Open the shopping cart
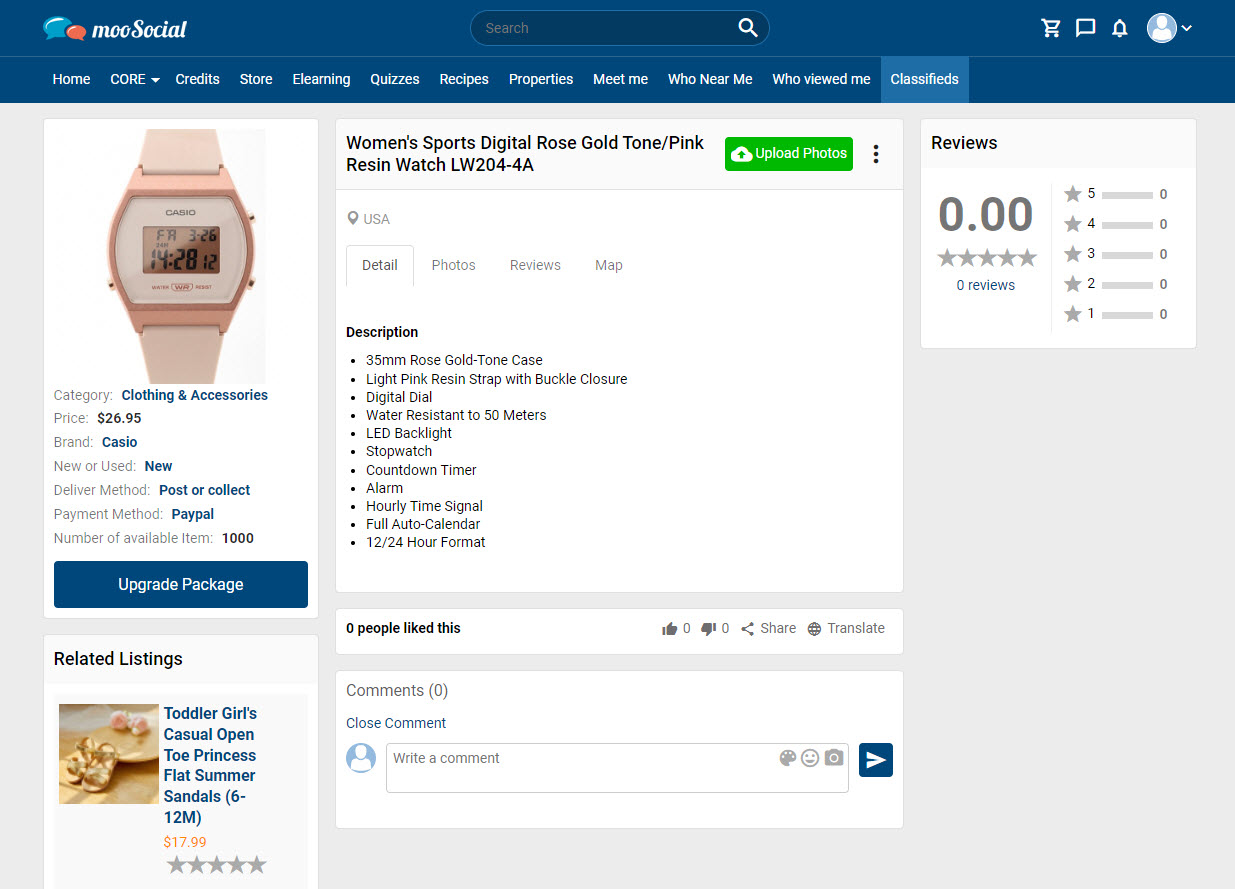 [1051, 28]
